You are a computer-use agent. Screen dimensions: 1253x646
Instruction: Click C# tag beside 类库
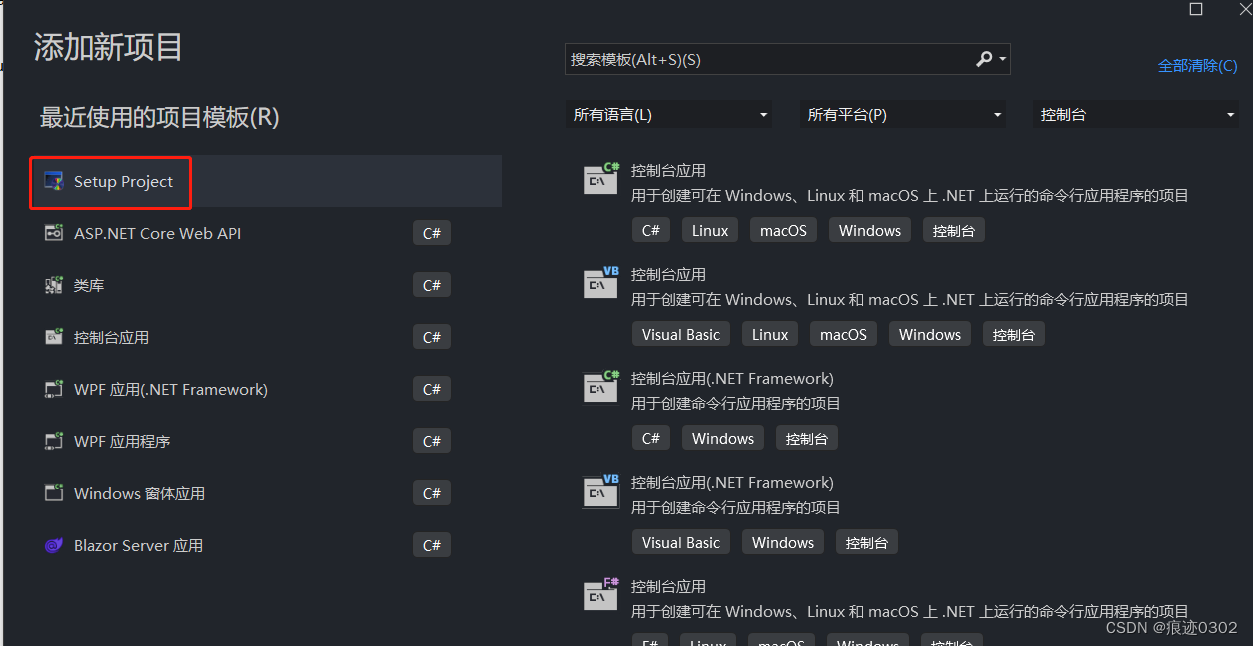click(432, 285)
